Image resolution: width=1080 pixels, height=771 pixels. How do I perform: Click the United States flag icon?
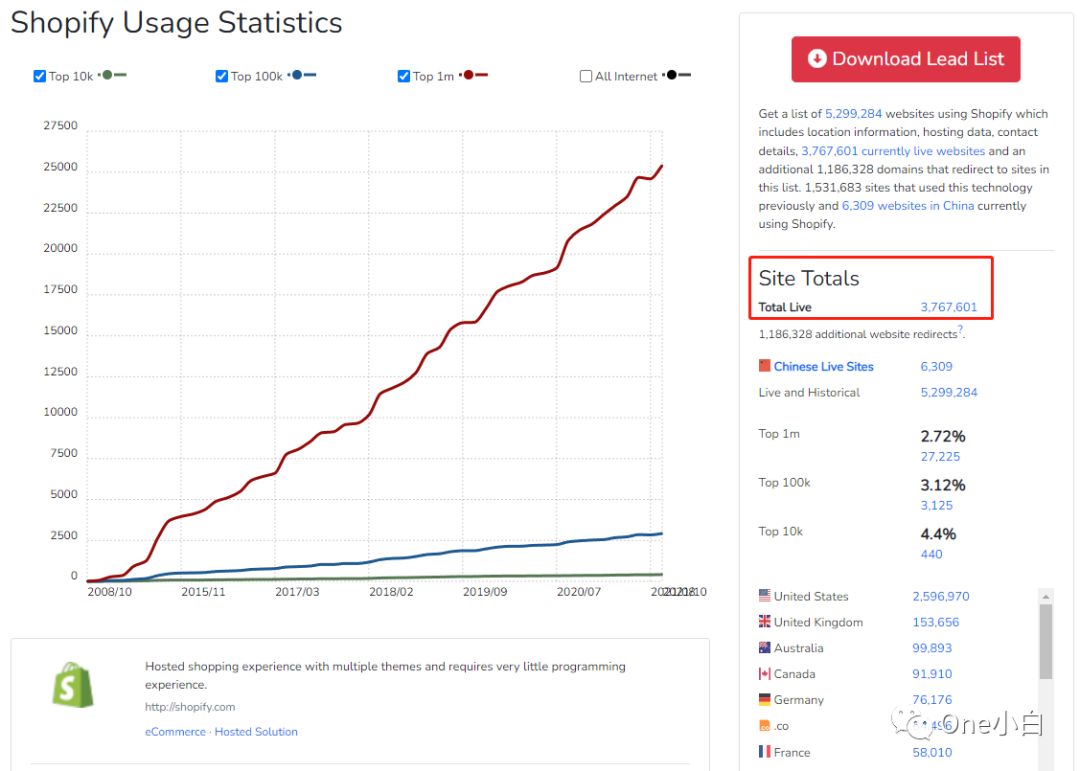(x=765, y=596)
